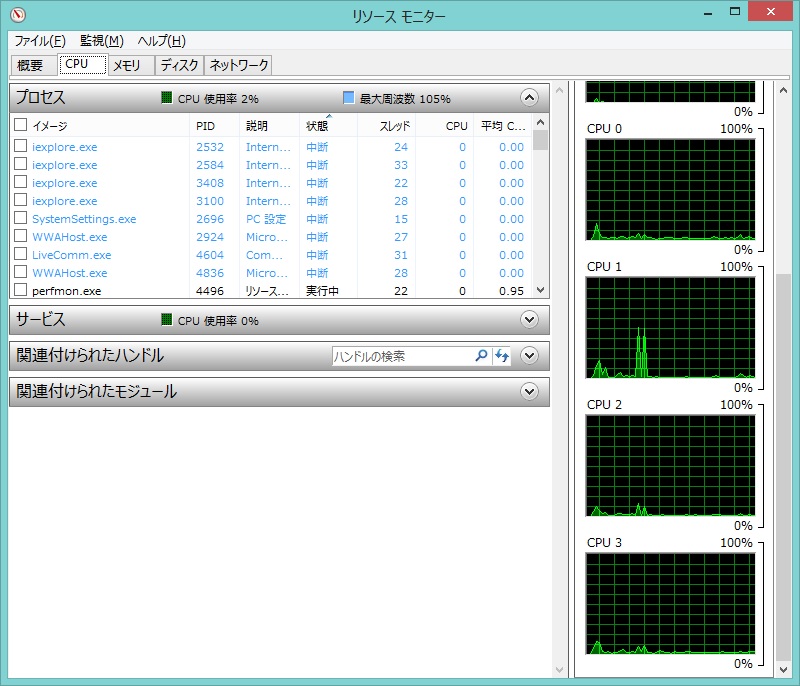The image size is (800, 686).
Task: Toggle the SystemSettings.exe checkbox
Action: (x=20, y=219)
